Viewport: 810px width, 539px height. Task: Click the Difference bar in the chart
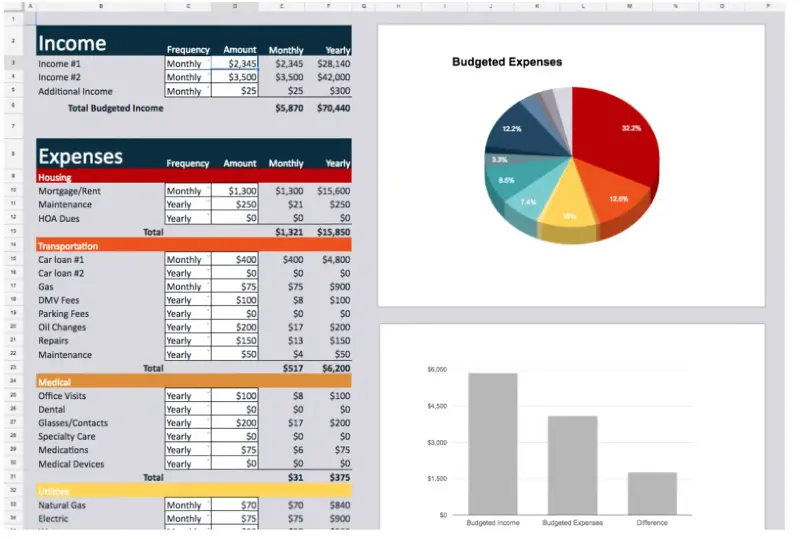[652, 494]
